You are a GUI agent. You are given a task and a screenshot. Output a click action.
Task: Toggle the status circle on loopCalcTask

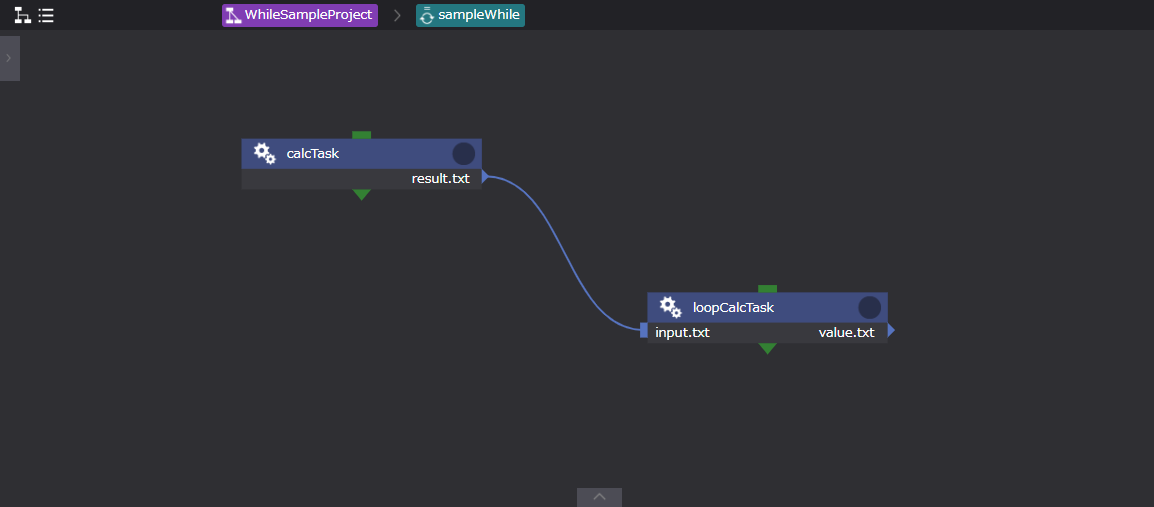click(869, 307)
